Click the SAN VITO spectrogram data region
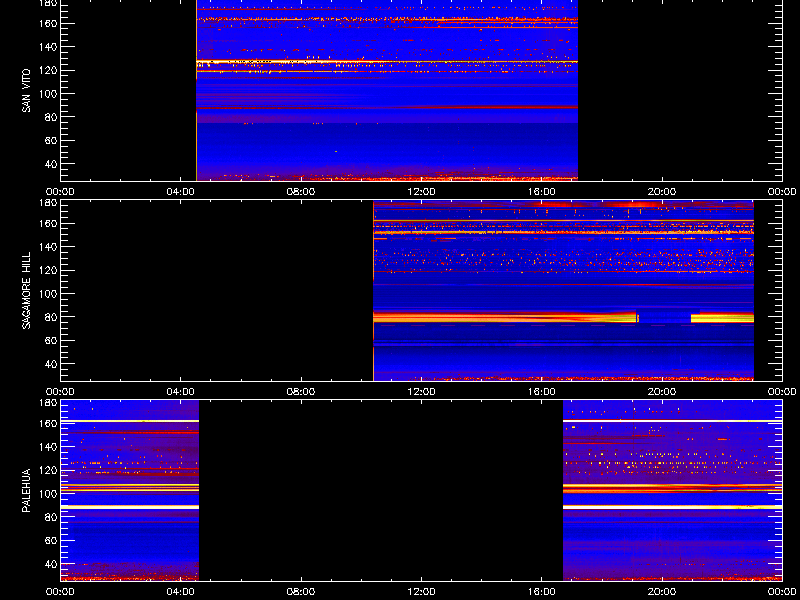The height and width of the screenshot is (600, 800). pos(387,90)
